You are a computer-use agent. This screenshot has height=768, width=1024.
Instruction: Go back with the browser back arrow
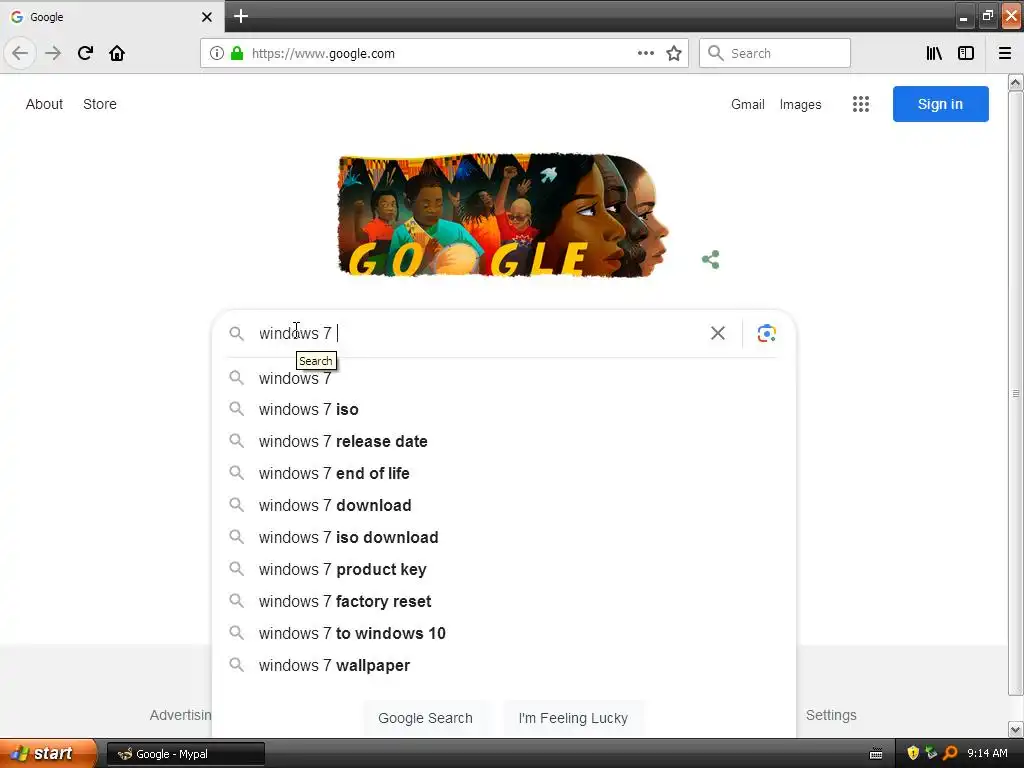pyautogui.click(x=20, y=53)
